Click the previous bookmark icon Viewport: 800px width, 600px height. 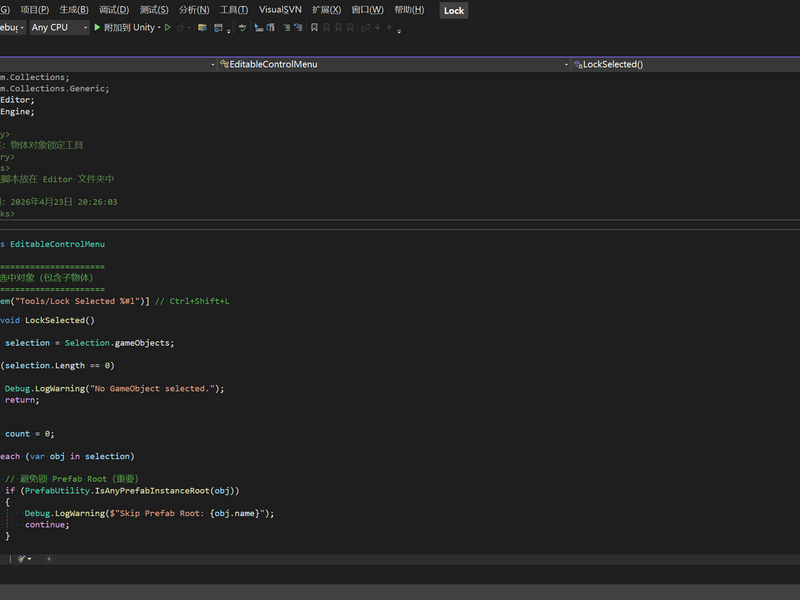(327, 28)
